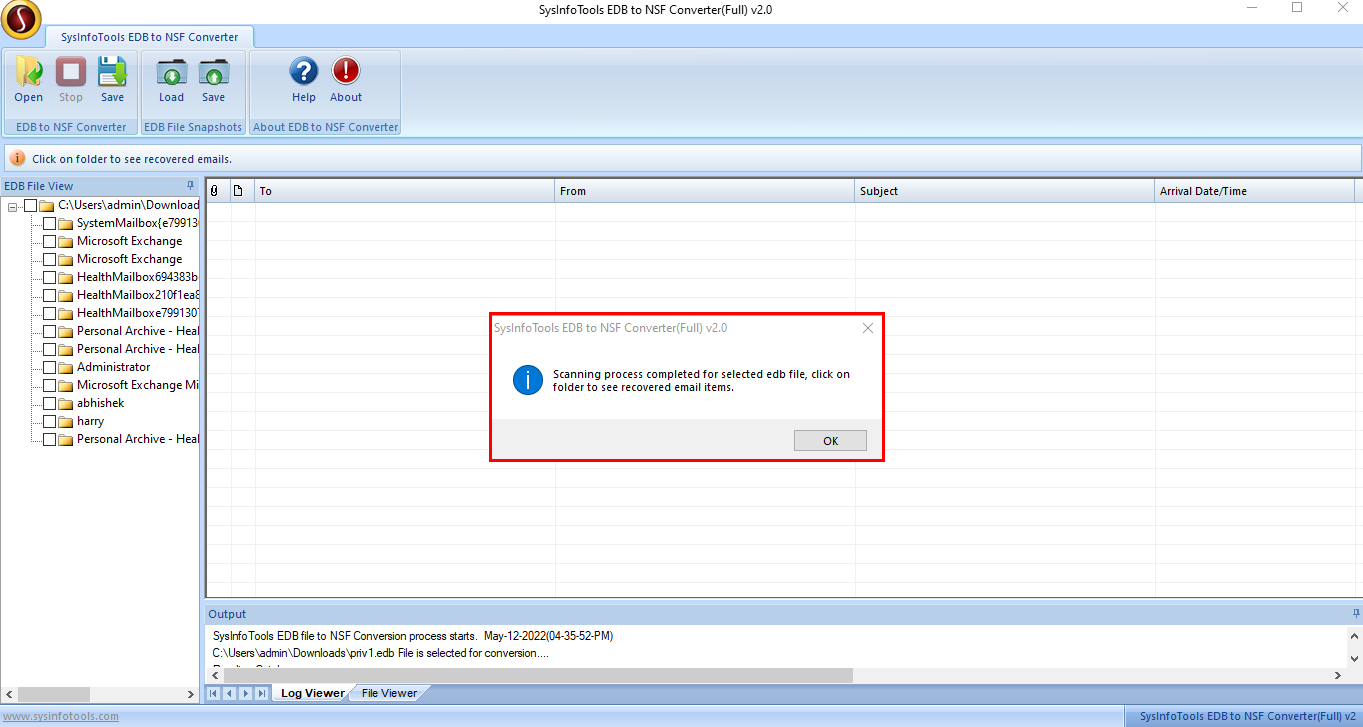Screen dimensions: 1363x727
Task: Click the Output panel scroll down arrow
Action: click(x=1355, y=658)
